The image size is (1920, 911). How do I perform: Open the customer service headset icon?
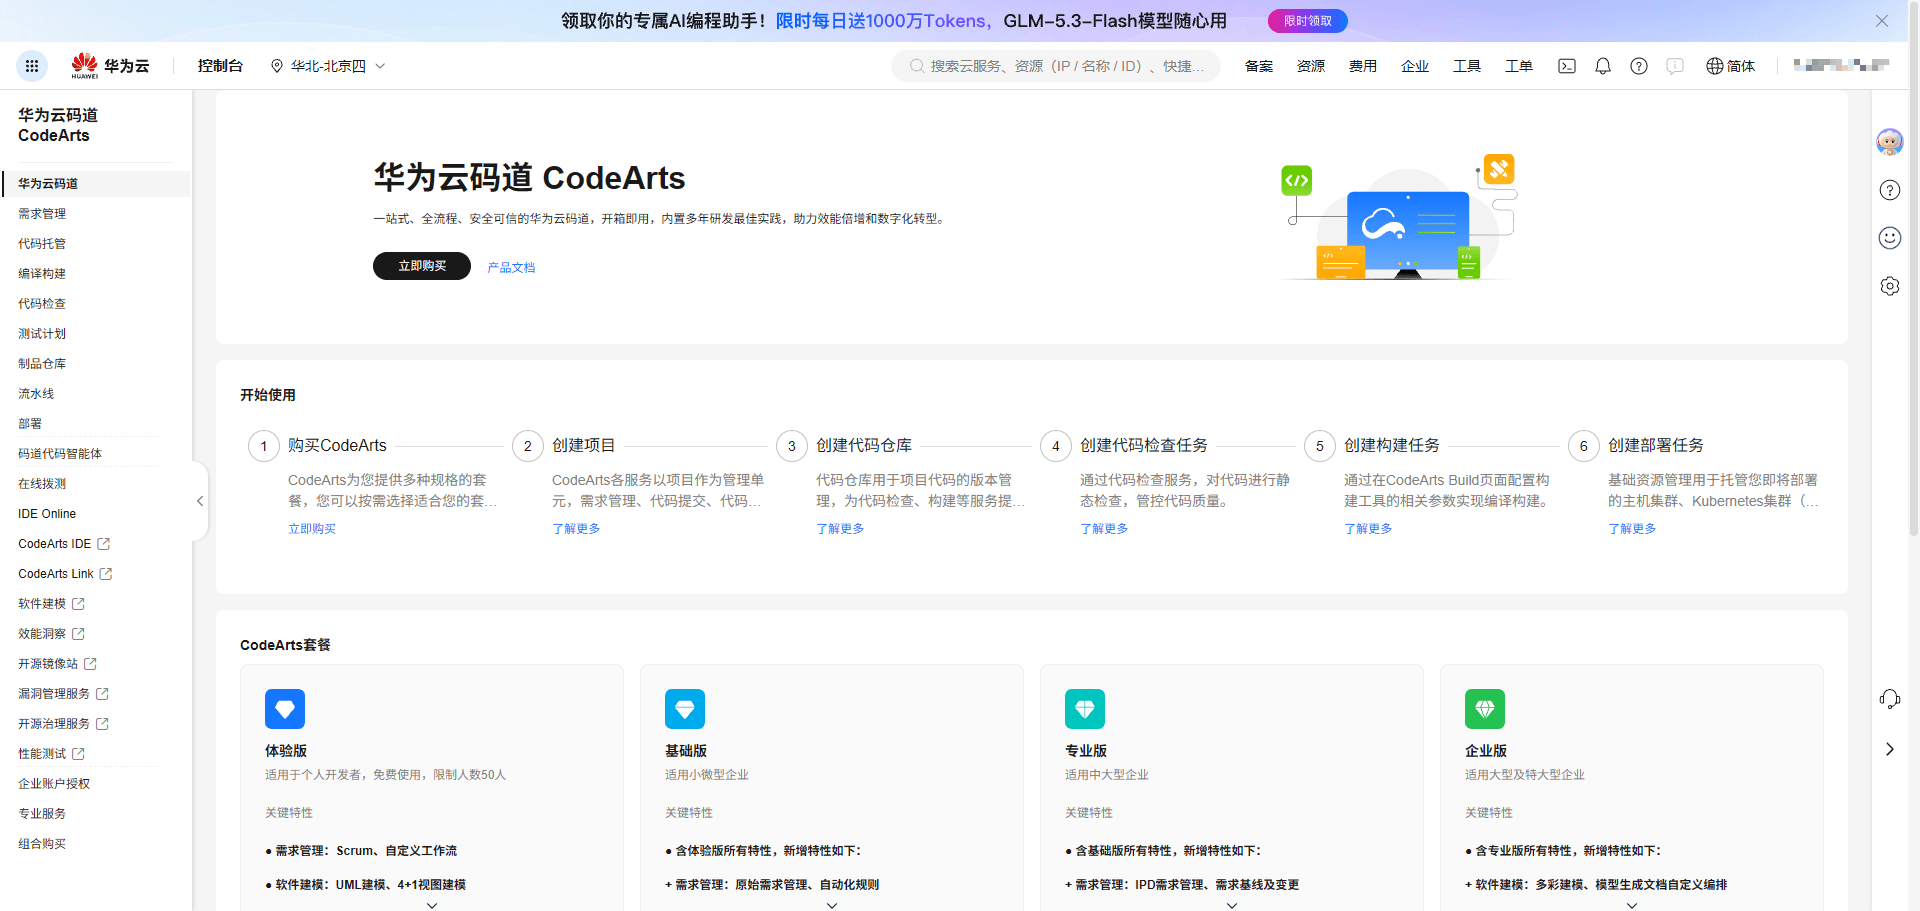(1890, 699)
